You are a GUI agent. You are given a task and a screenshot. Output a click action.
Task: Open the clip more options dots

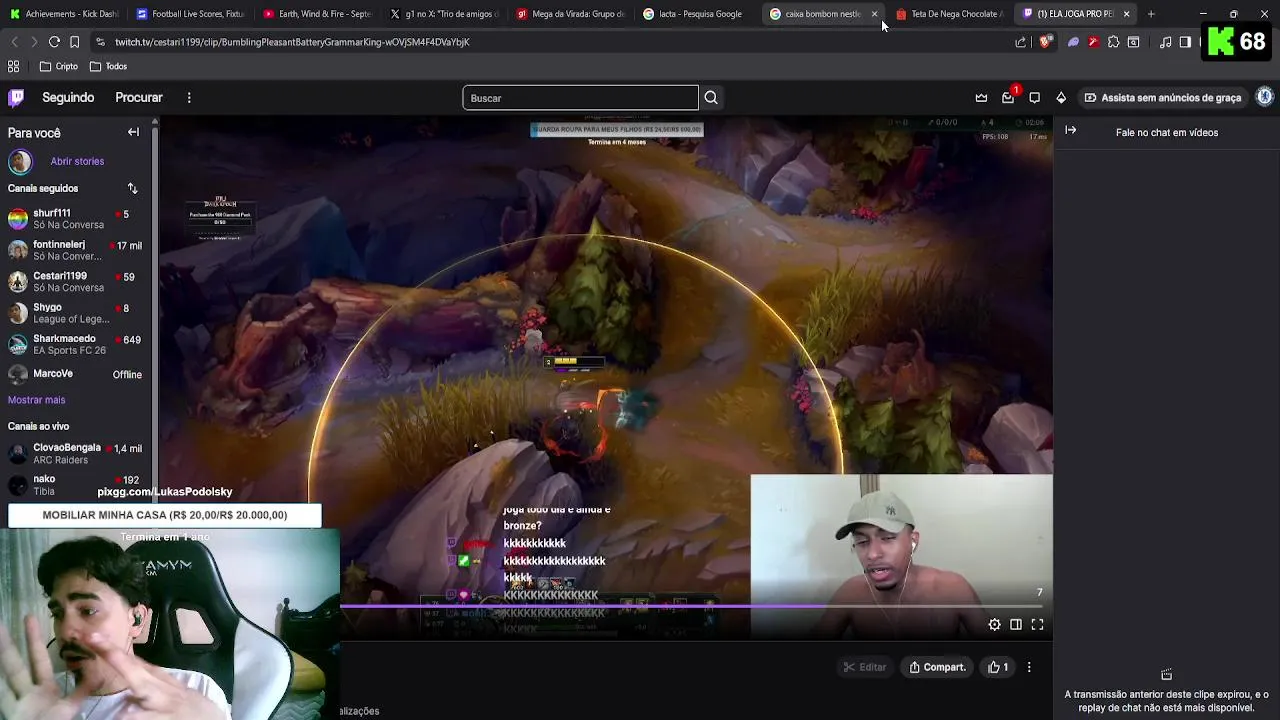[x=1029, y=667]
